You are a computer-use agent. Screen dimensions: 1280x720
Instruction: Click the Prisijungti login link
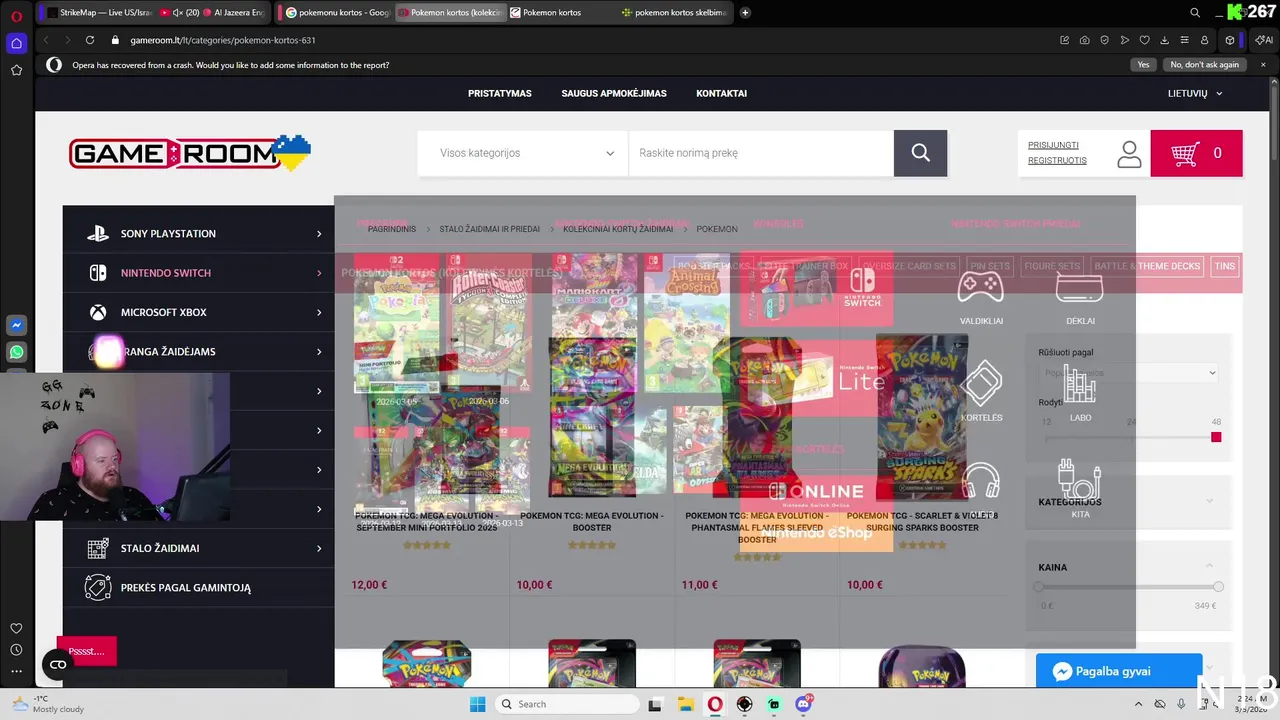click(x=1053, y=145)
